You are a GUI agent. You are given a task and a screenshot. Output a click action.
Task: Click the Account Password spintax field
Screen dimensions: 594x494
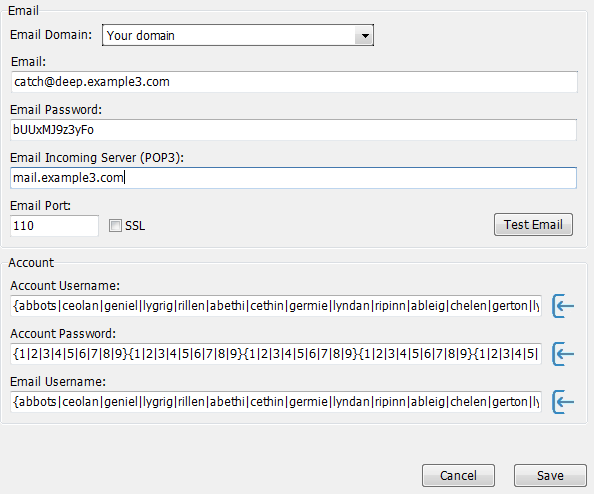point(276,354)
